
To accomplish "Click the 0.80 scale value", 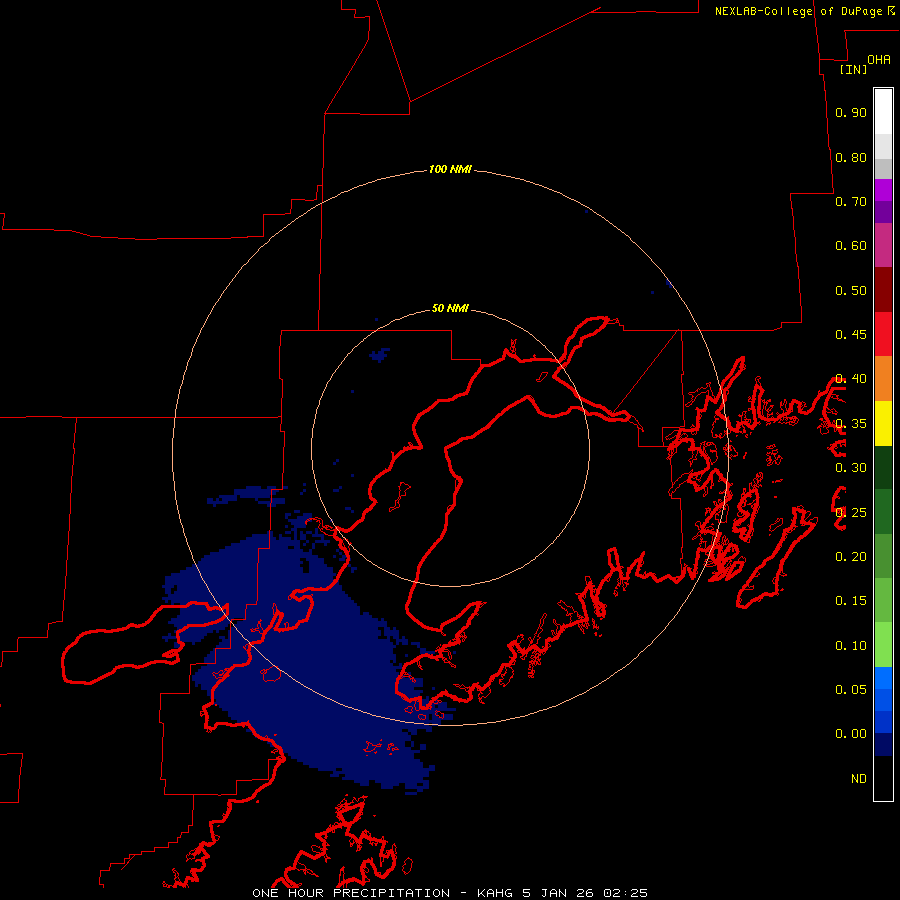I will 851,157.
